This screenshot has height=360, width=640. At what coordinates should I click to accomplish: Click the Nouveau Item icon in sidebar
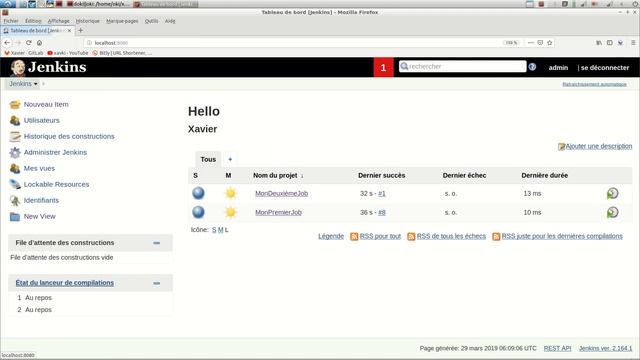15,104
